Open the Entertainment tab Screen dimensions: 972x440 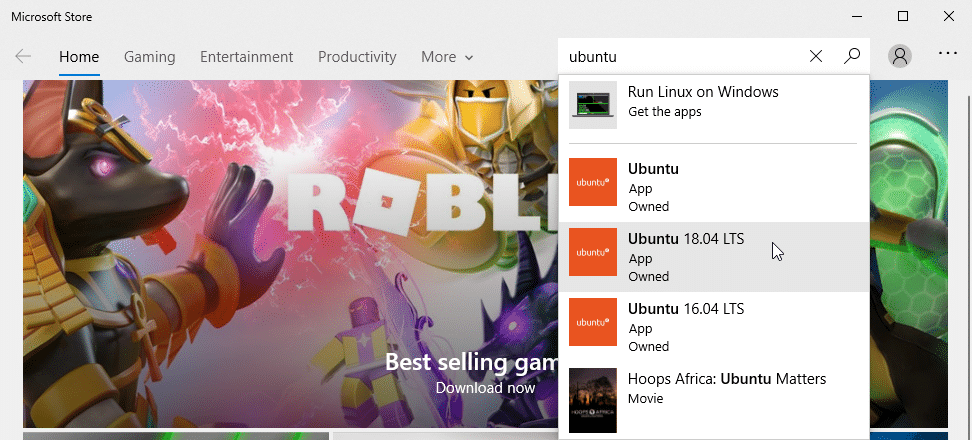click(246, 57)
